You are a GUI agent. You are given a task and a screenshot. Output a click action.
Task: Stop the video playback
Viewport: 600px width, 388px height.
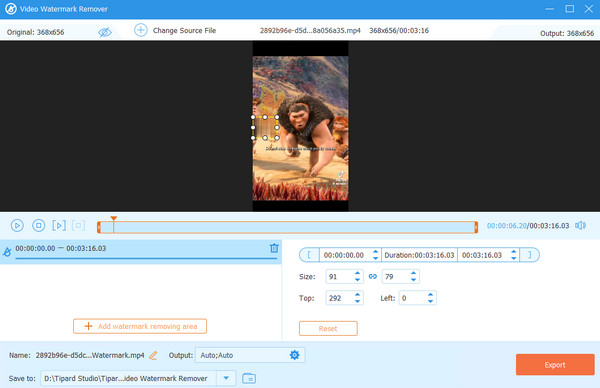point(38,225)
